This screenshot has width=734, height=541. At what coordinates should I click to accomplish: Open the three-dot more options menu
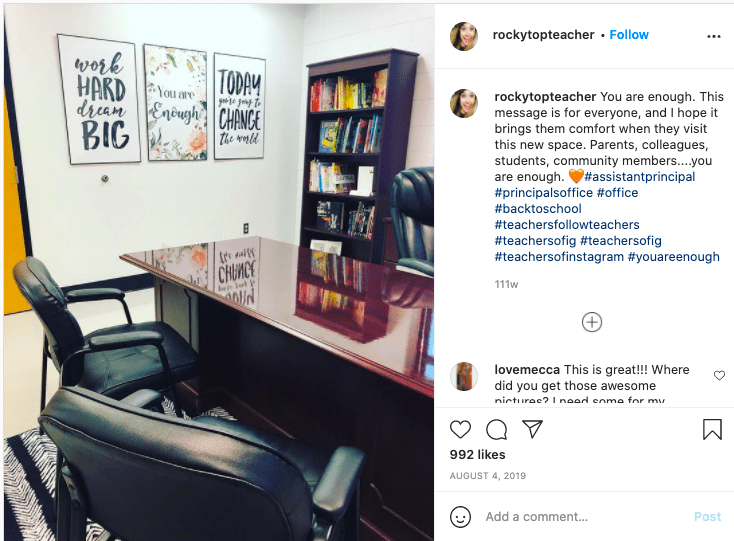(713, 36)
